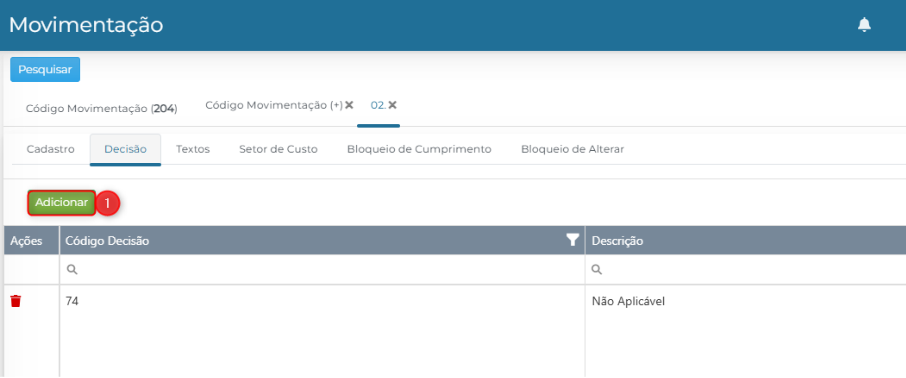This screenshot has height=378, width=906.
Task: Close the Código Movimentação (+) tab
Action: 349,105
